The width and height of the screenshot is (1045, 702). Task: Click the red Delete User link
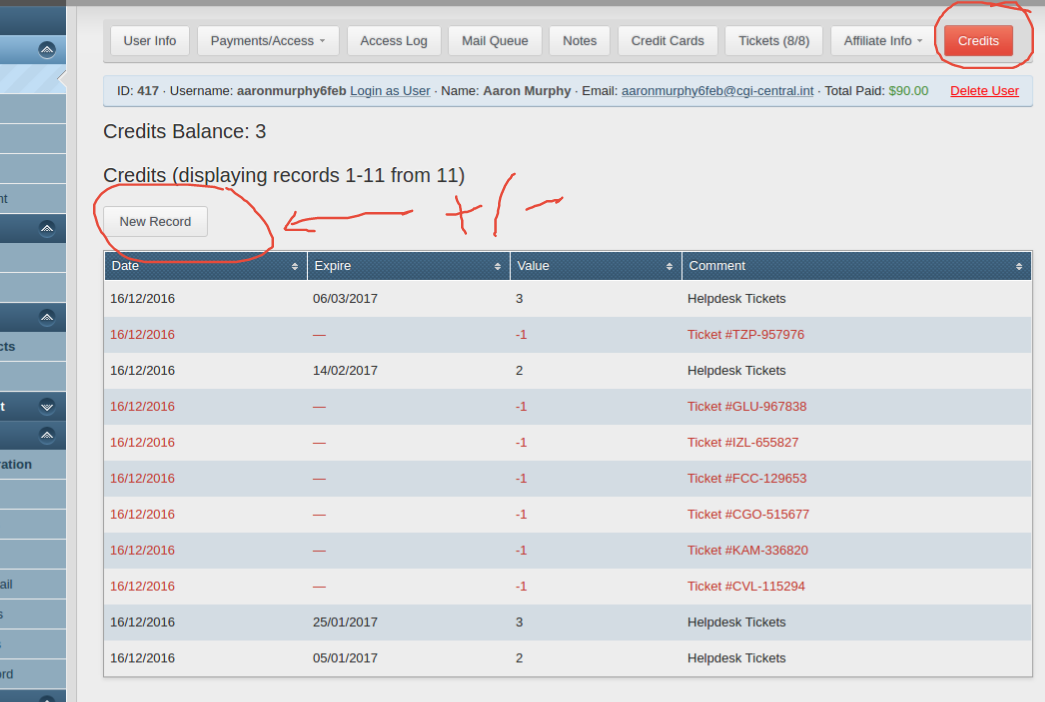point(984,91)
